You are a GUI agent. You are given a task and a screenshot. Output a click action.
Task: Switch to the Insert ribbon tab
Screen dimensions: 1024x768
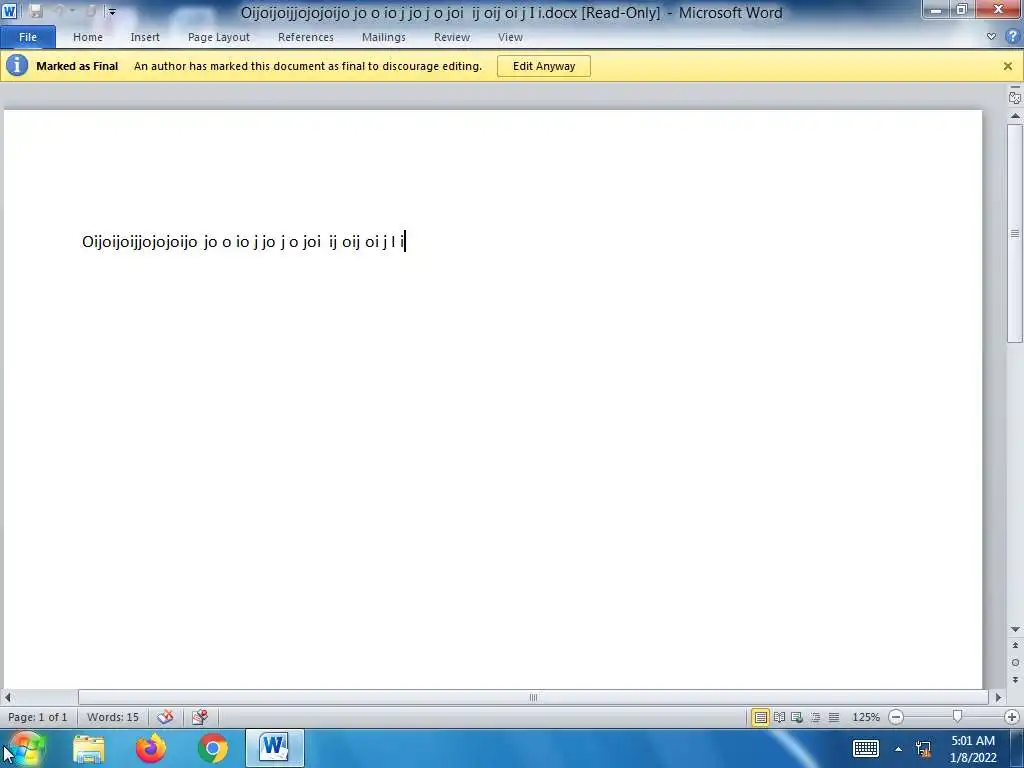[145, 37]
